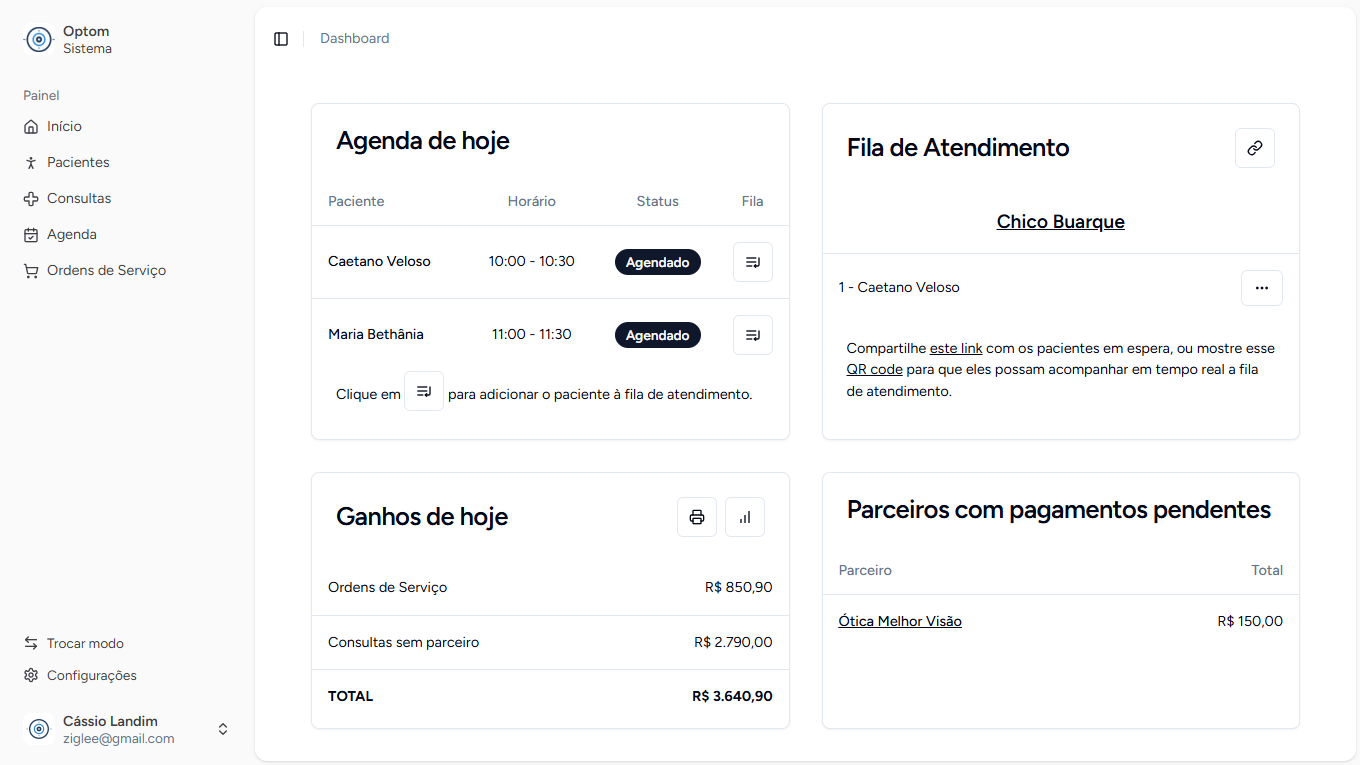
Task: Open the three-dot menu next to Caetano Veloso
Action: pyautogui.click(x=1262, y=287)
